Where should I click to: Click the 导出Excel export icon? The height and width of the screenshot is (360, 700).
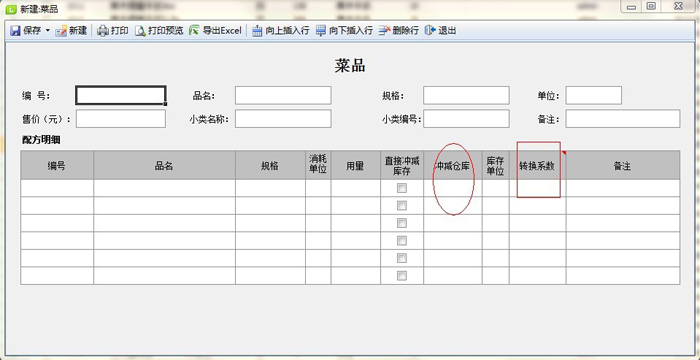194,31
